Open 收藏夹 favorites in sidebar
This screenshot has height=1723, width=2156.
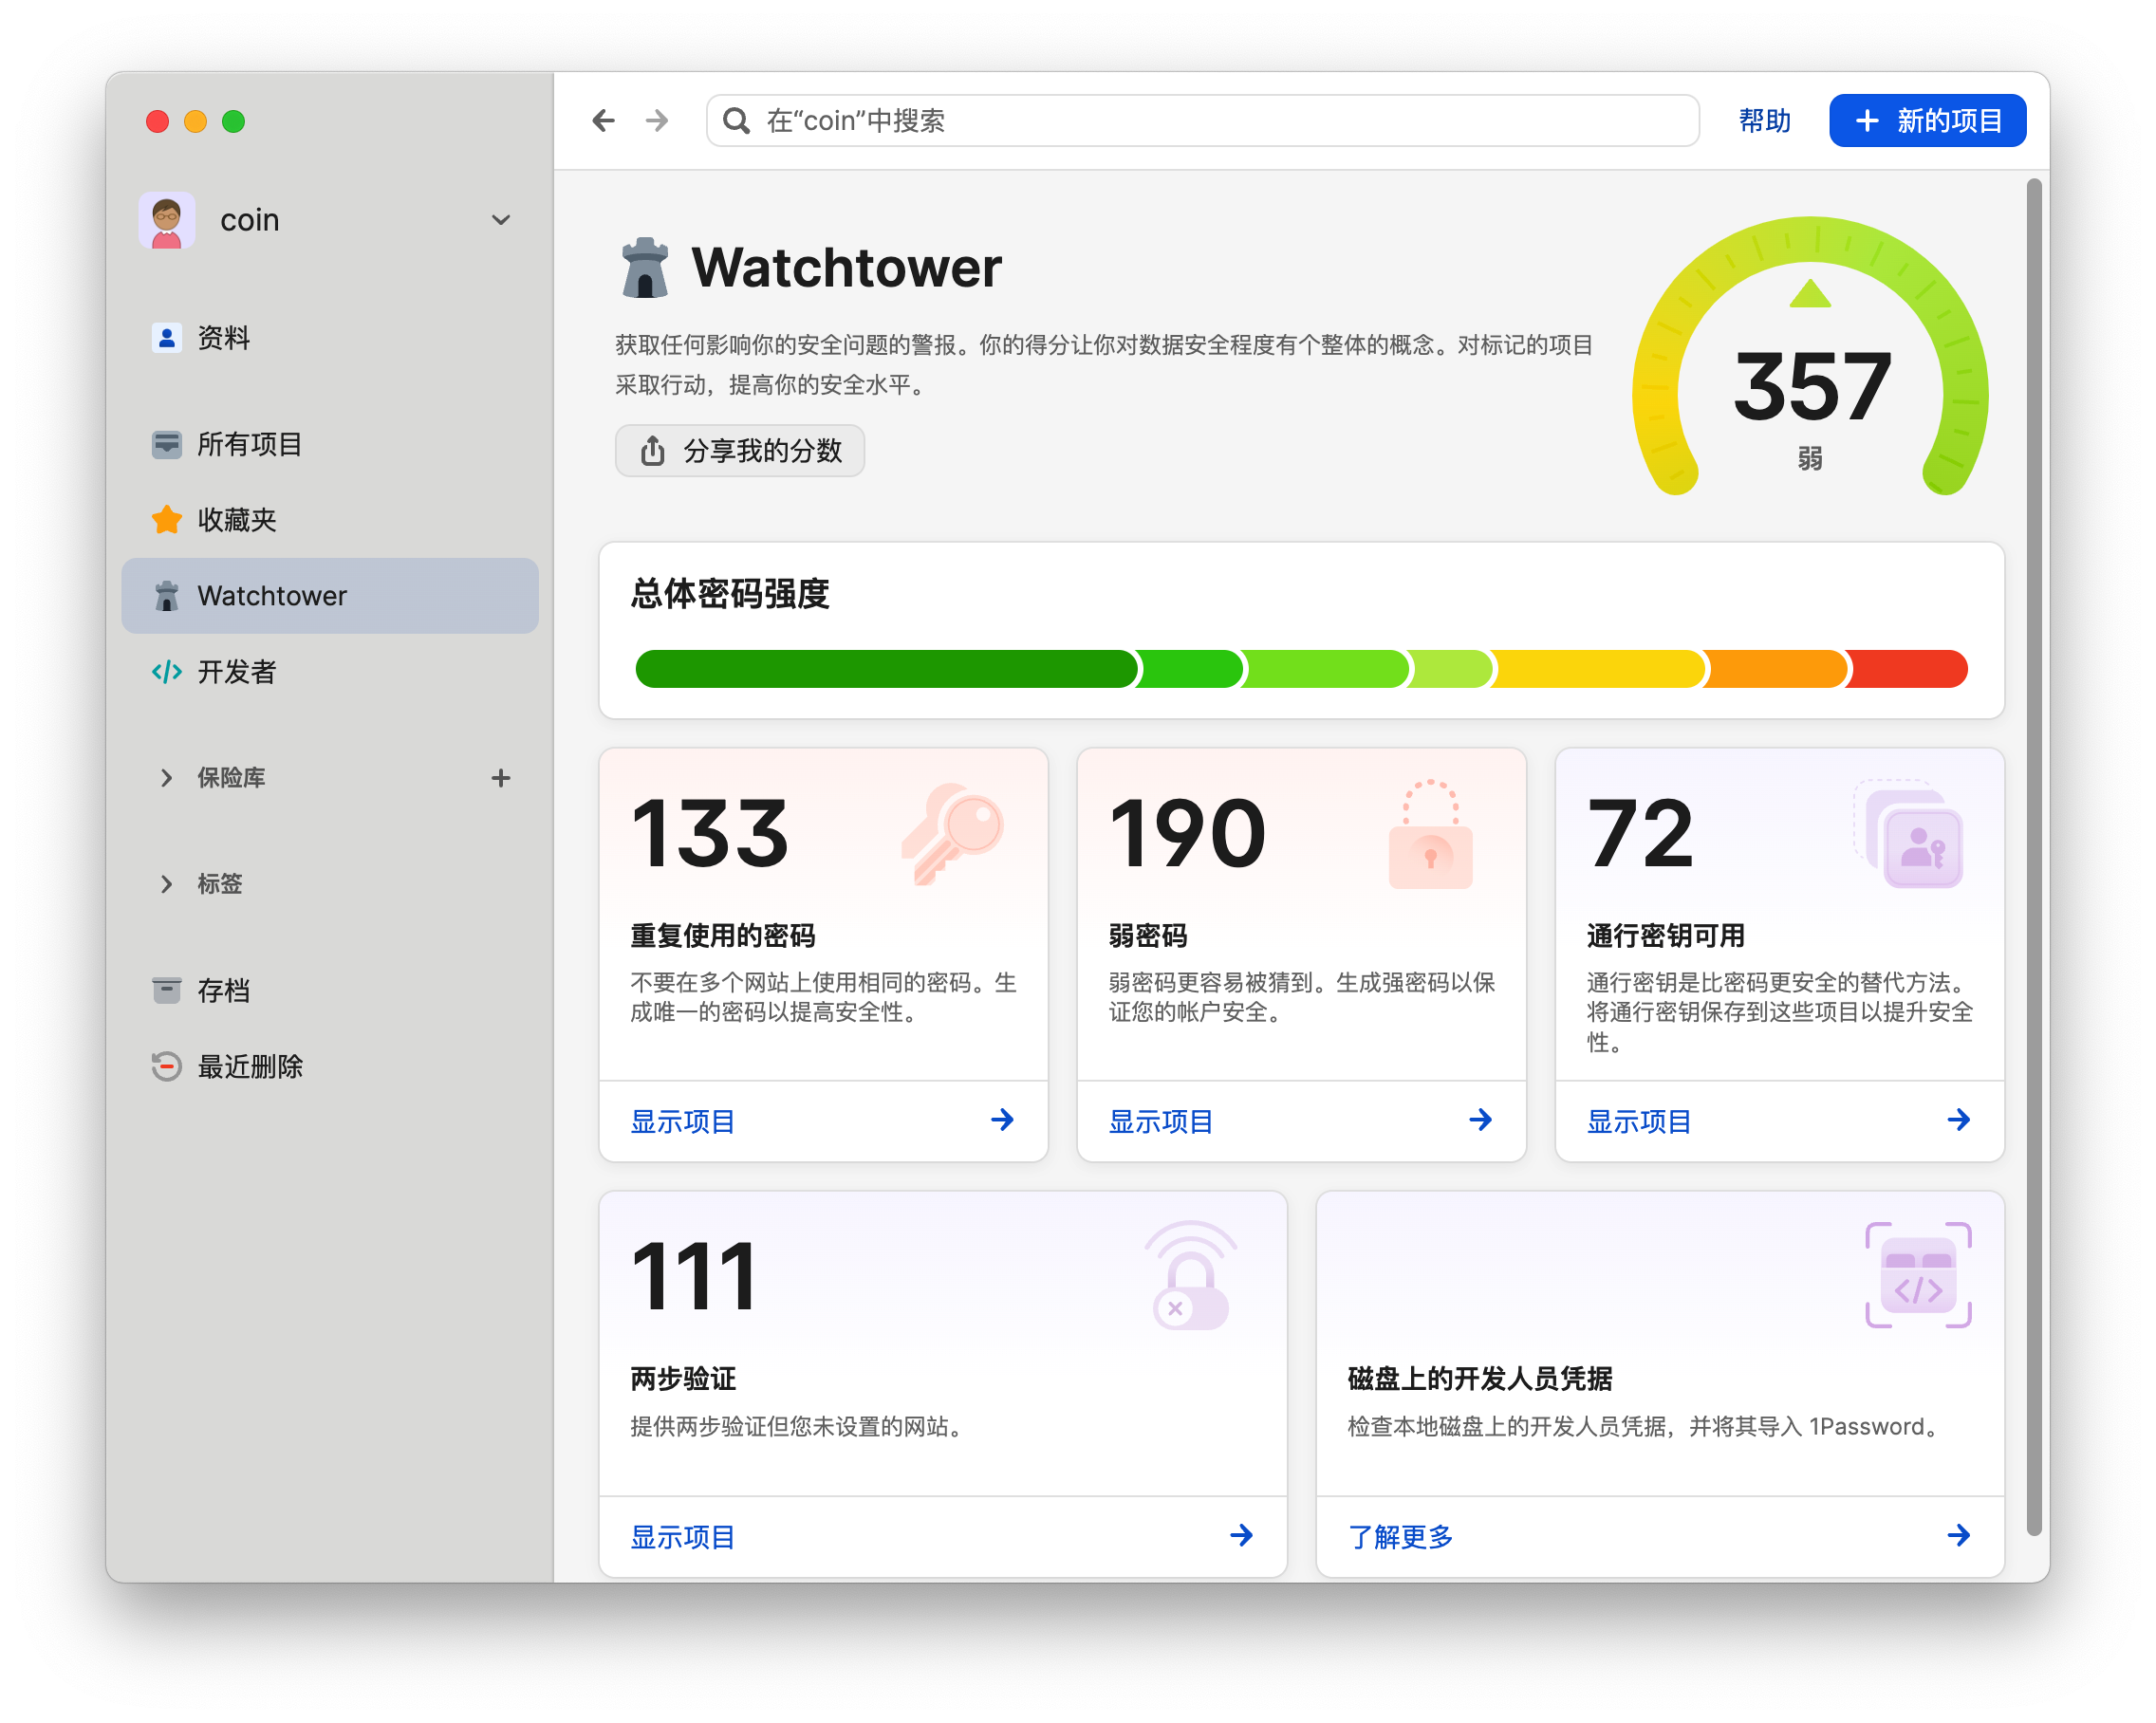coord(330,520)
